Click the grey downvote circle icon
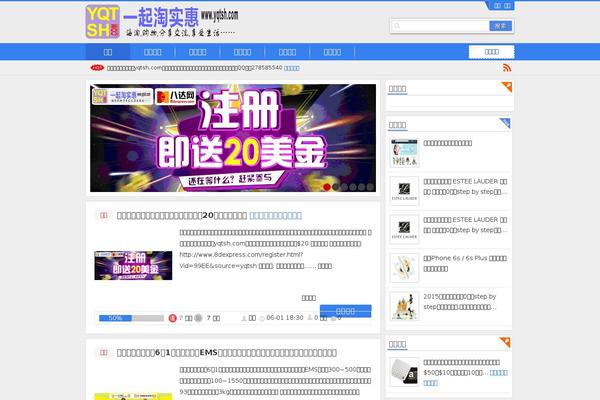The image size is (600, 400). 198,318
